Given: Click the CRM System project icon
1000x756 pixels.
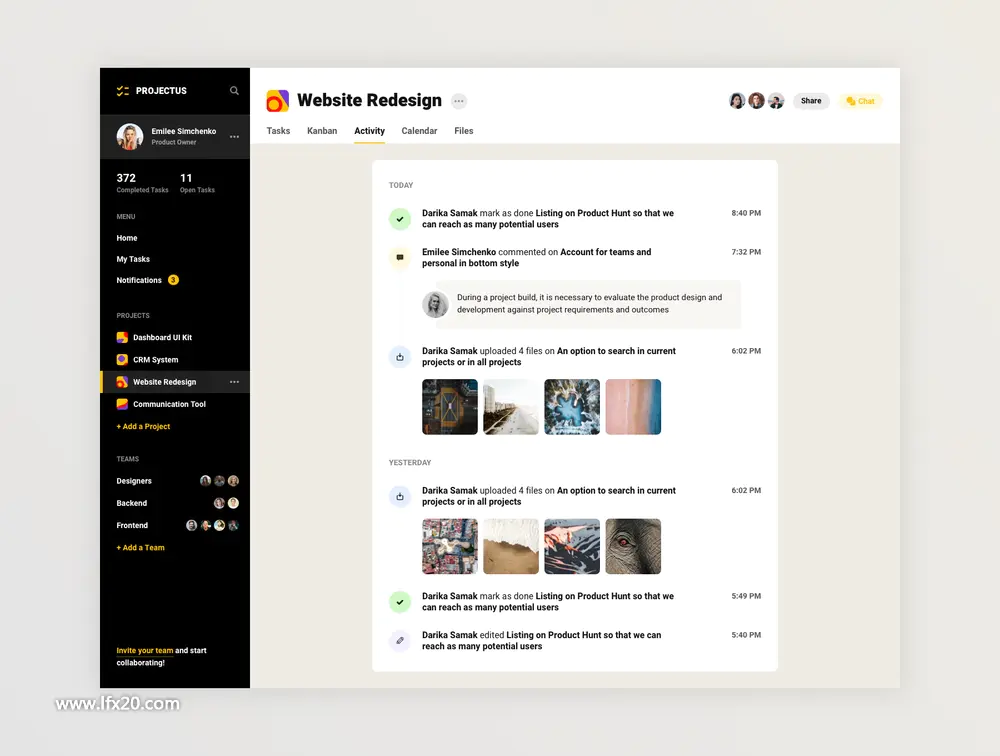Looking at the screenshot, I should (122, 359).
